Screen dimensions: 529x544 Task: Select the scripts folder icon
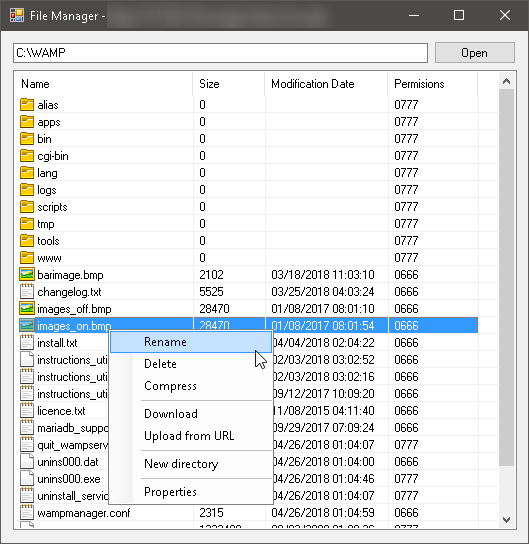tap(27, 206)
